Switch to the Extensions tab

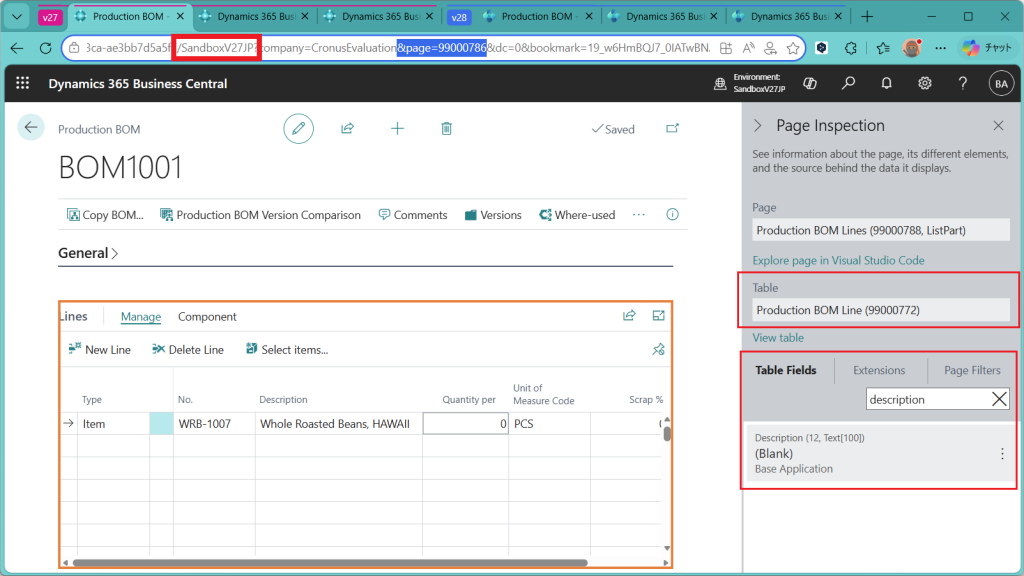coord(878,370)
